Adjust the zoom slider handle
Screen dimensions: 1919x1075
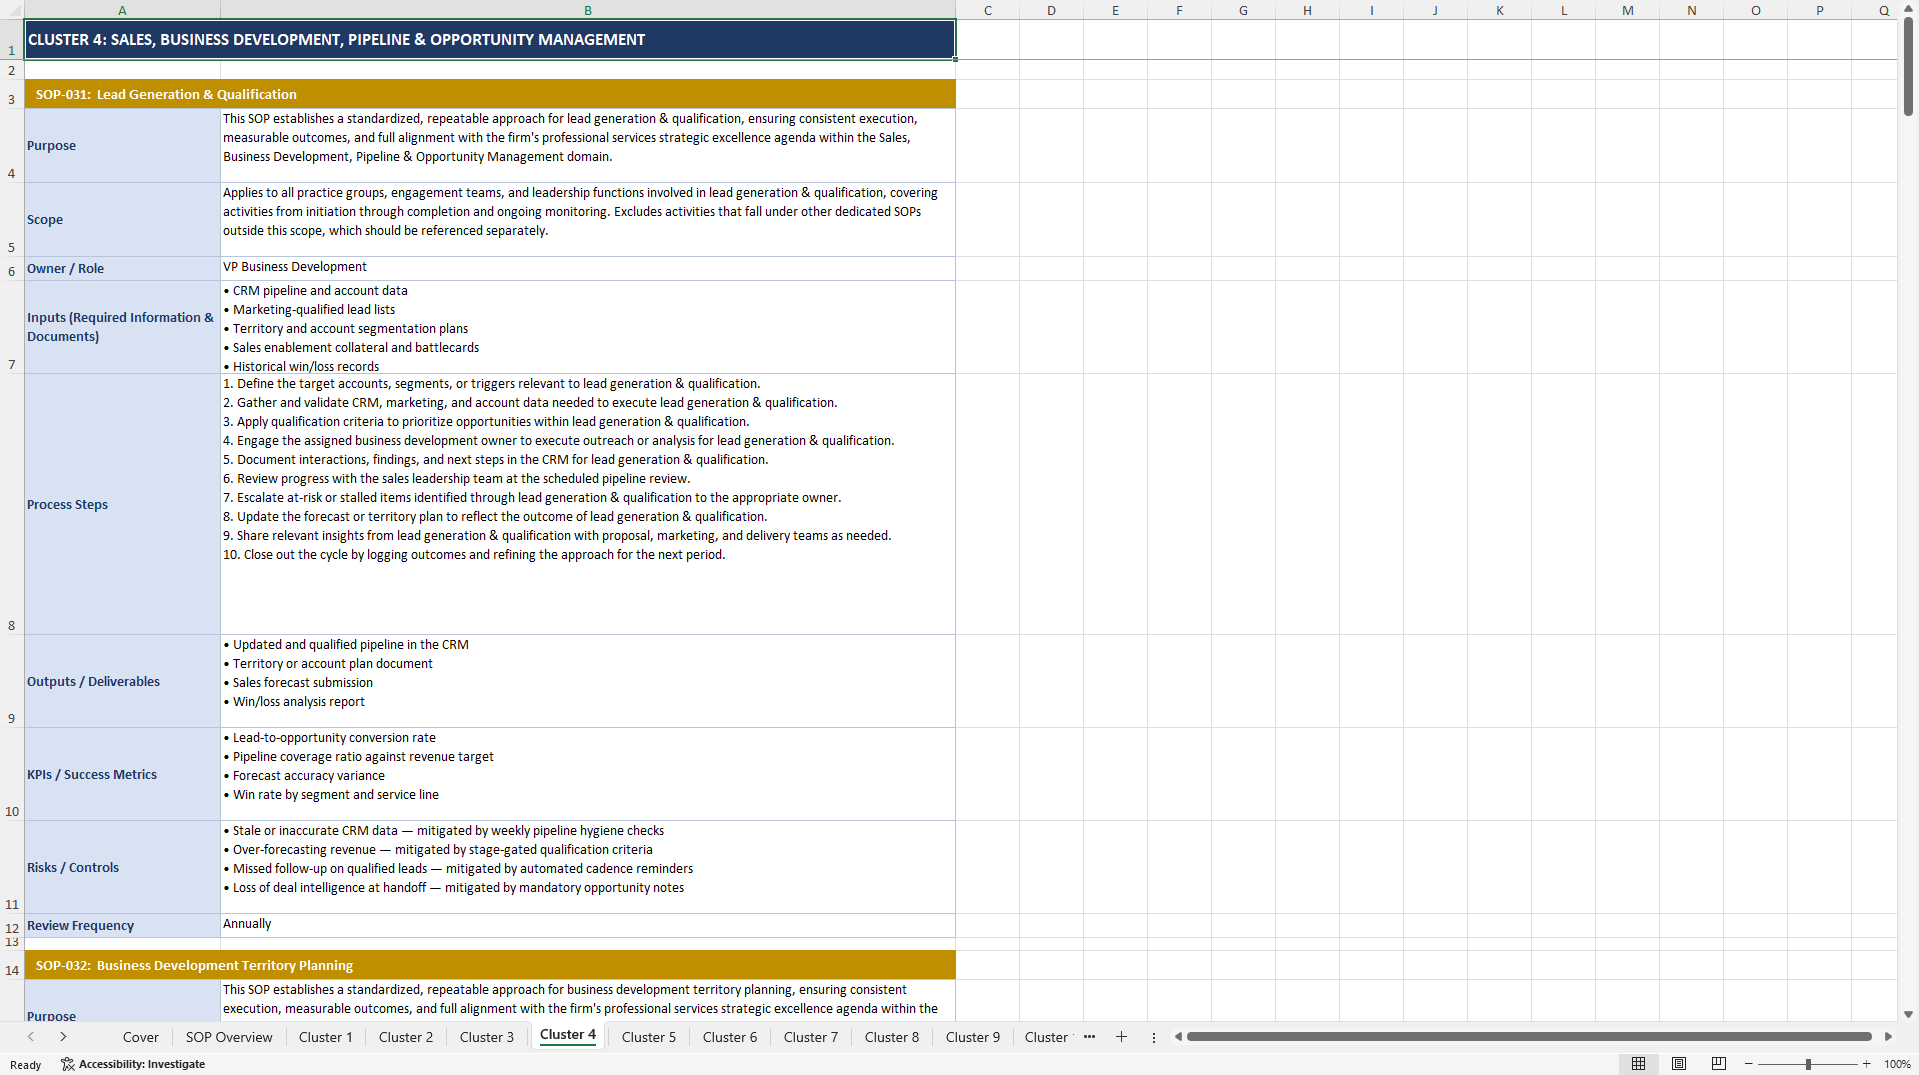click(1808, 1064)
